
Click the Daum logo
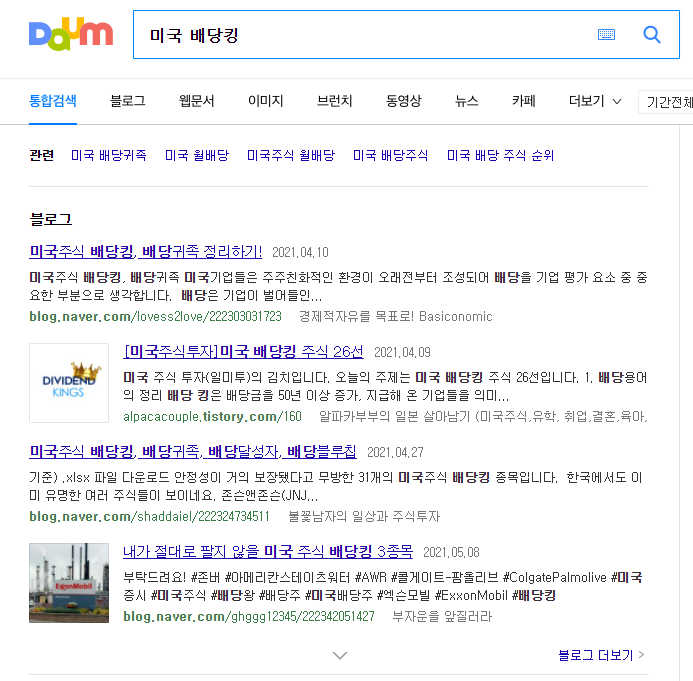(71, 34)
